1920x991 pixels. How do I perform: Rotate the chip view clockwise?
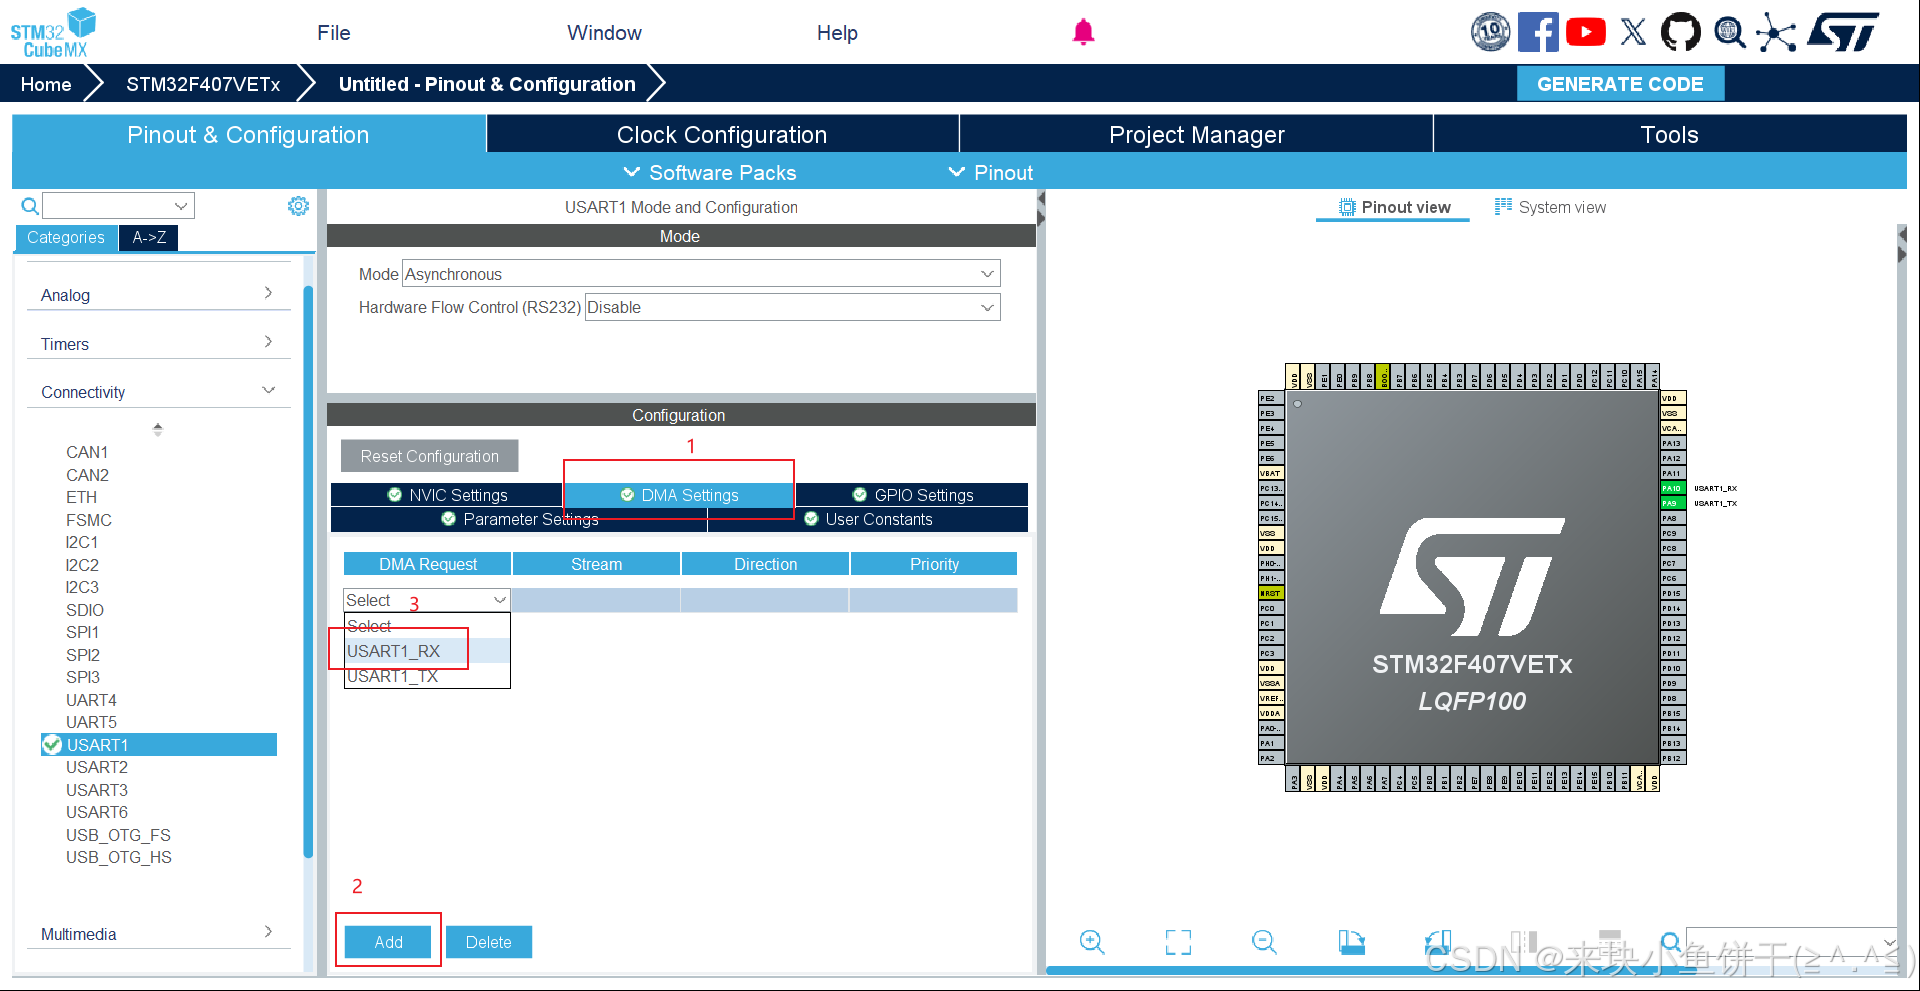click(x=1352, y=942)
